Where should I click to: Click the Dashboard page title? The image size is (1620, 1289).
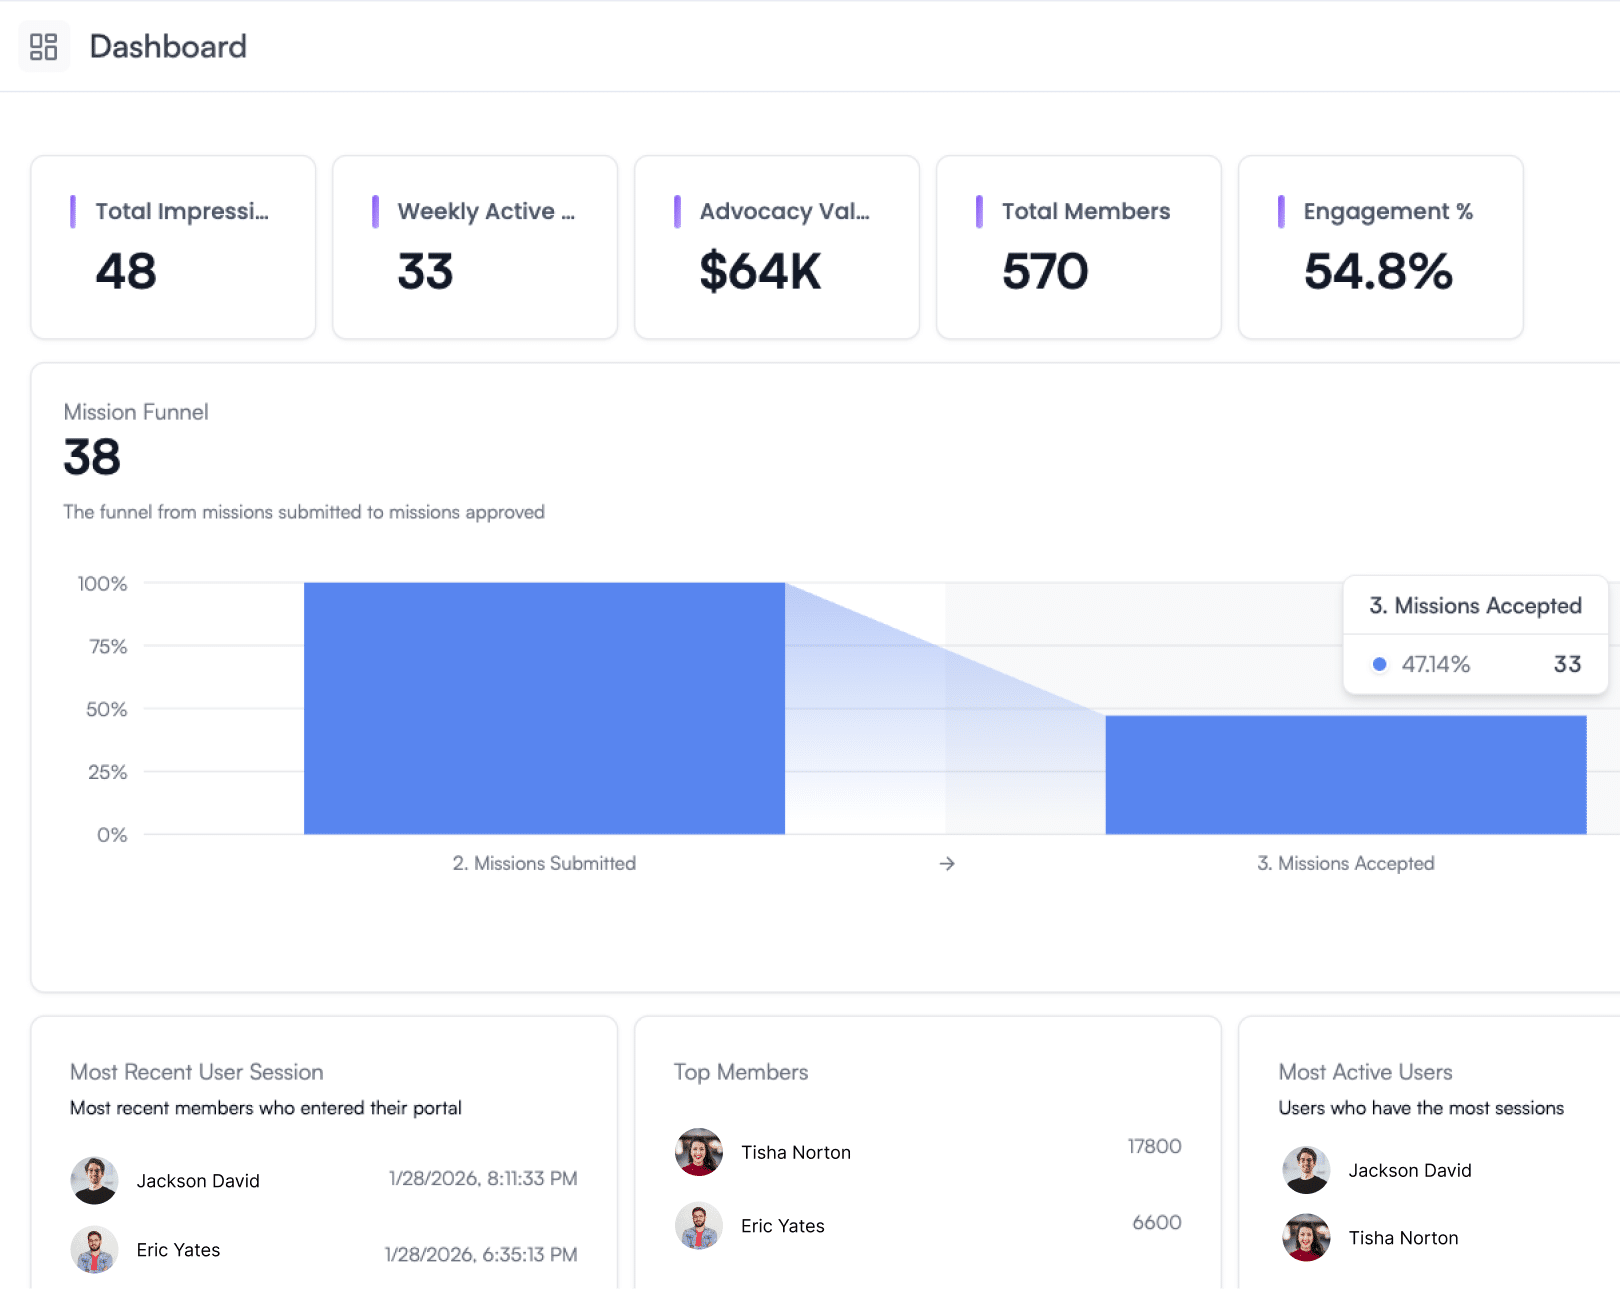168,47
